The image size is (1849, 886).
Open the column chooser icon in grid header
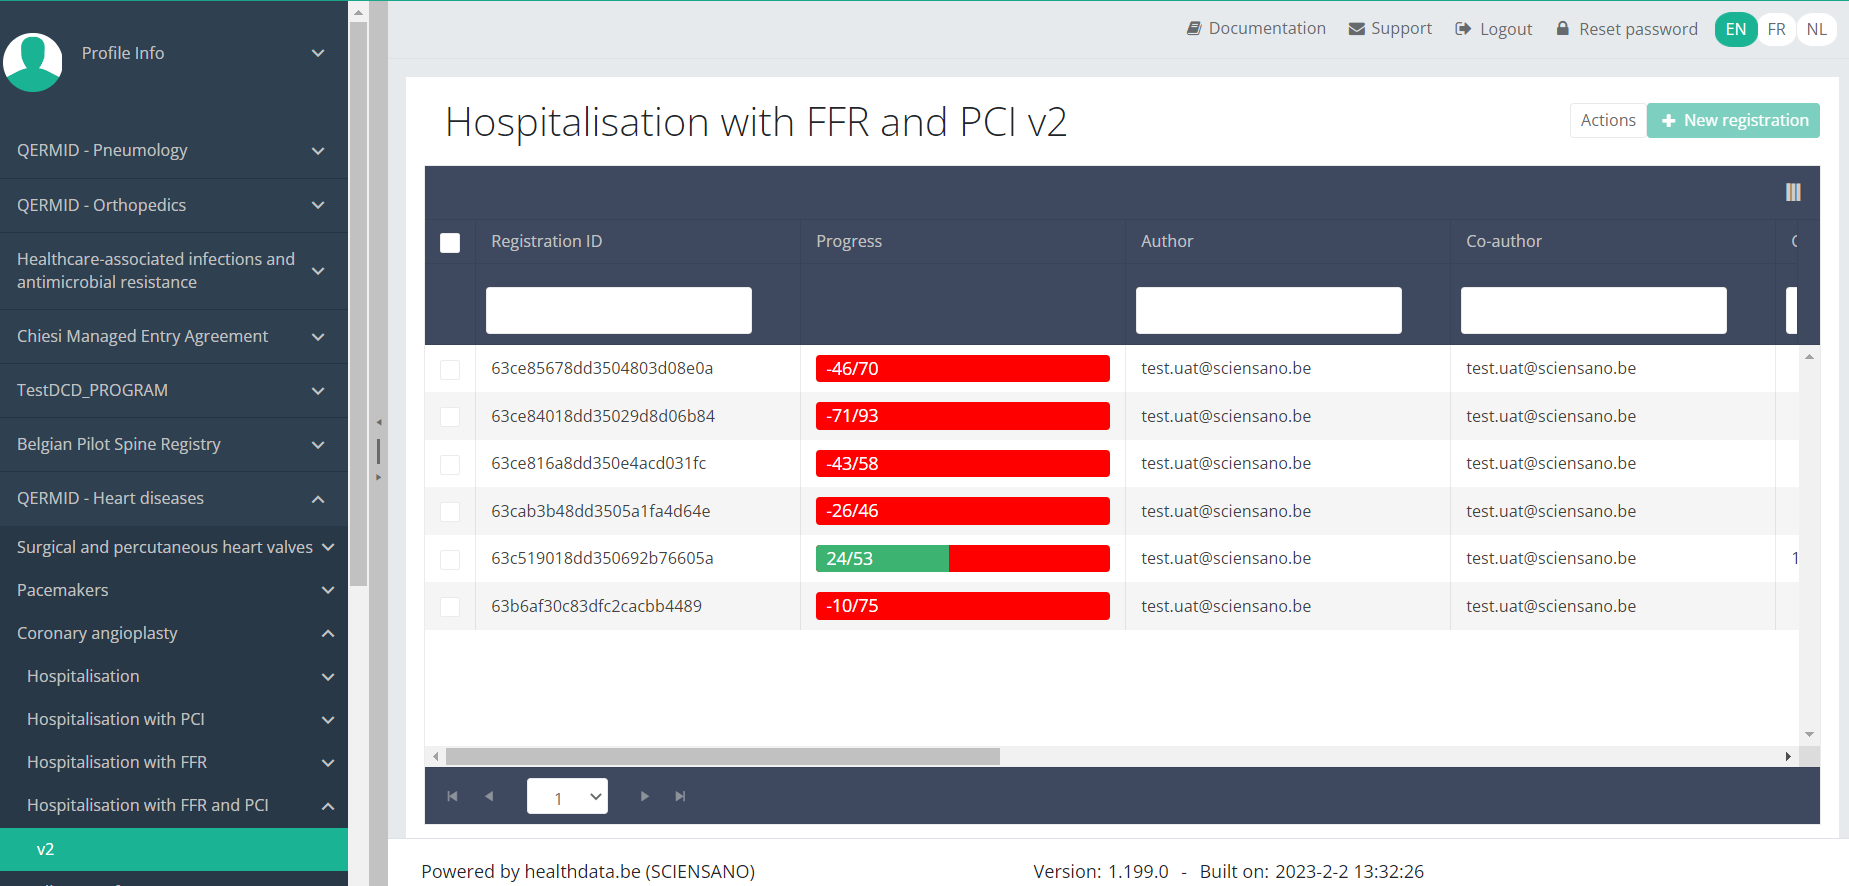pyautogui.click(x=1793, y=192)
